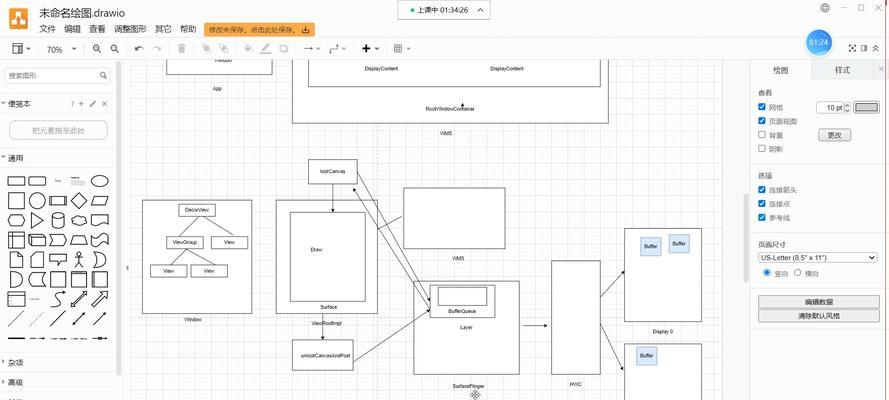889x400 pixels.
Task: Collapse the 通用 general shapes section
Action: tap(14, 158)
